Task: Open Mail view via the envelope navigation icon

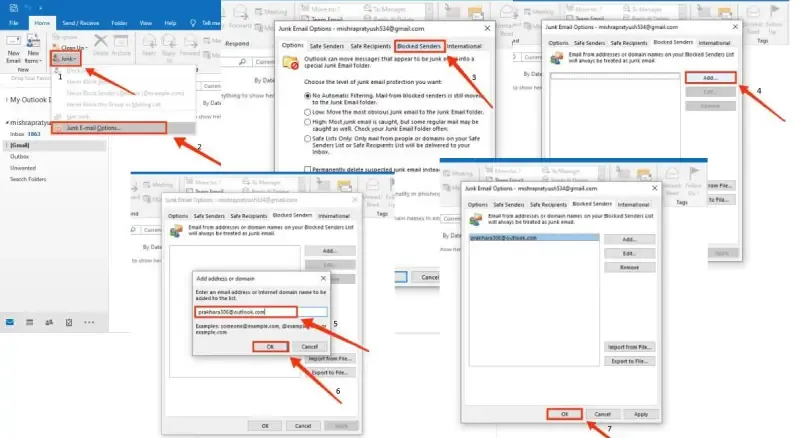Action: tap(10, 322)
